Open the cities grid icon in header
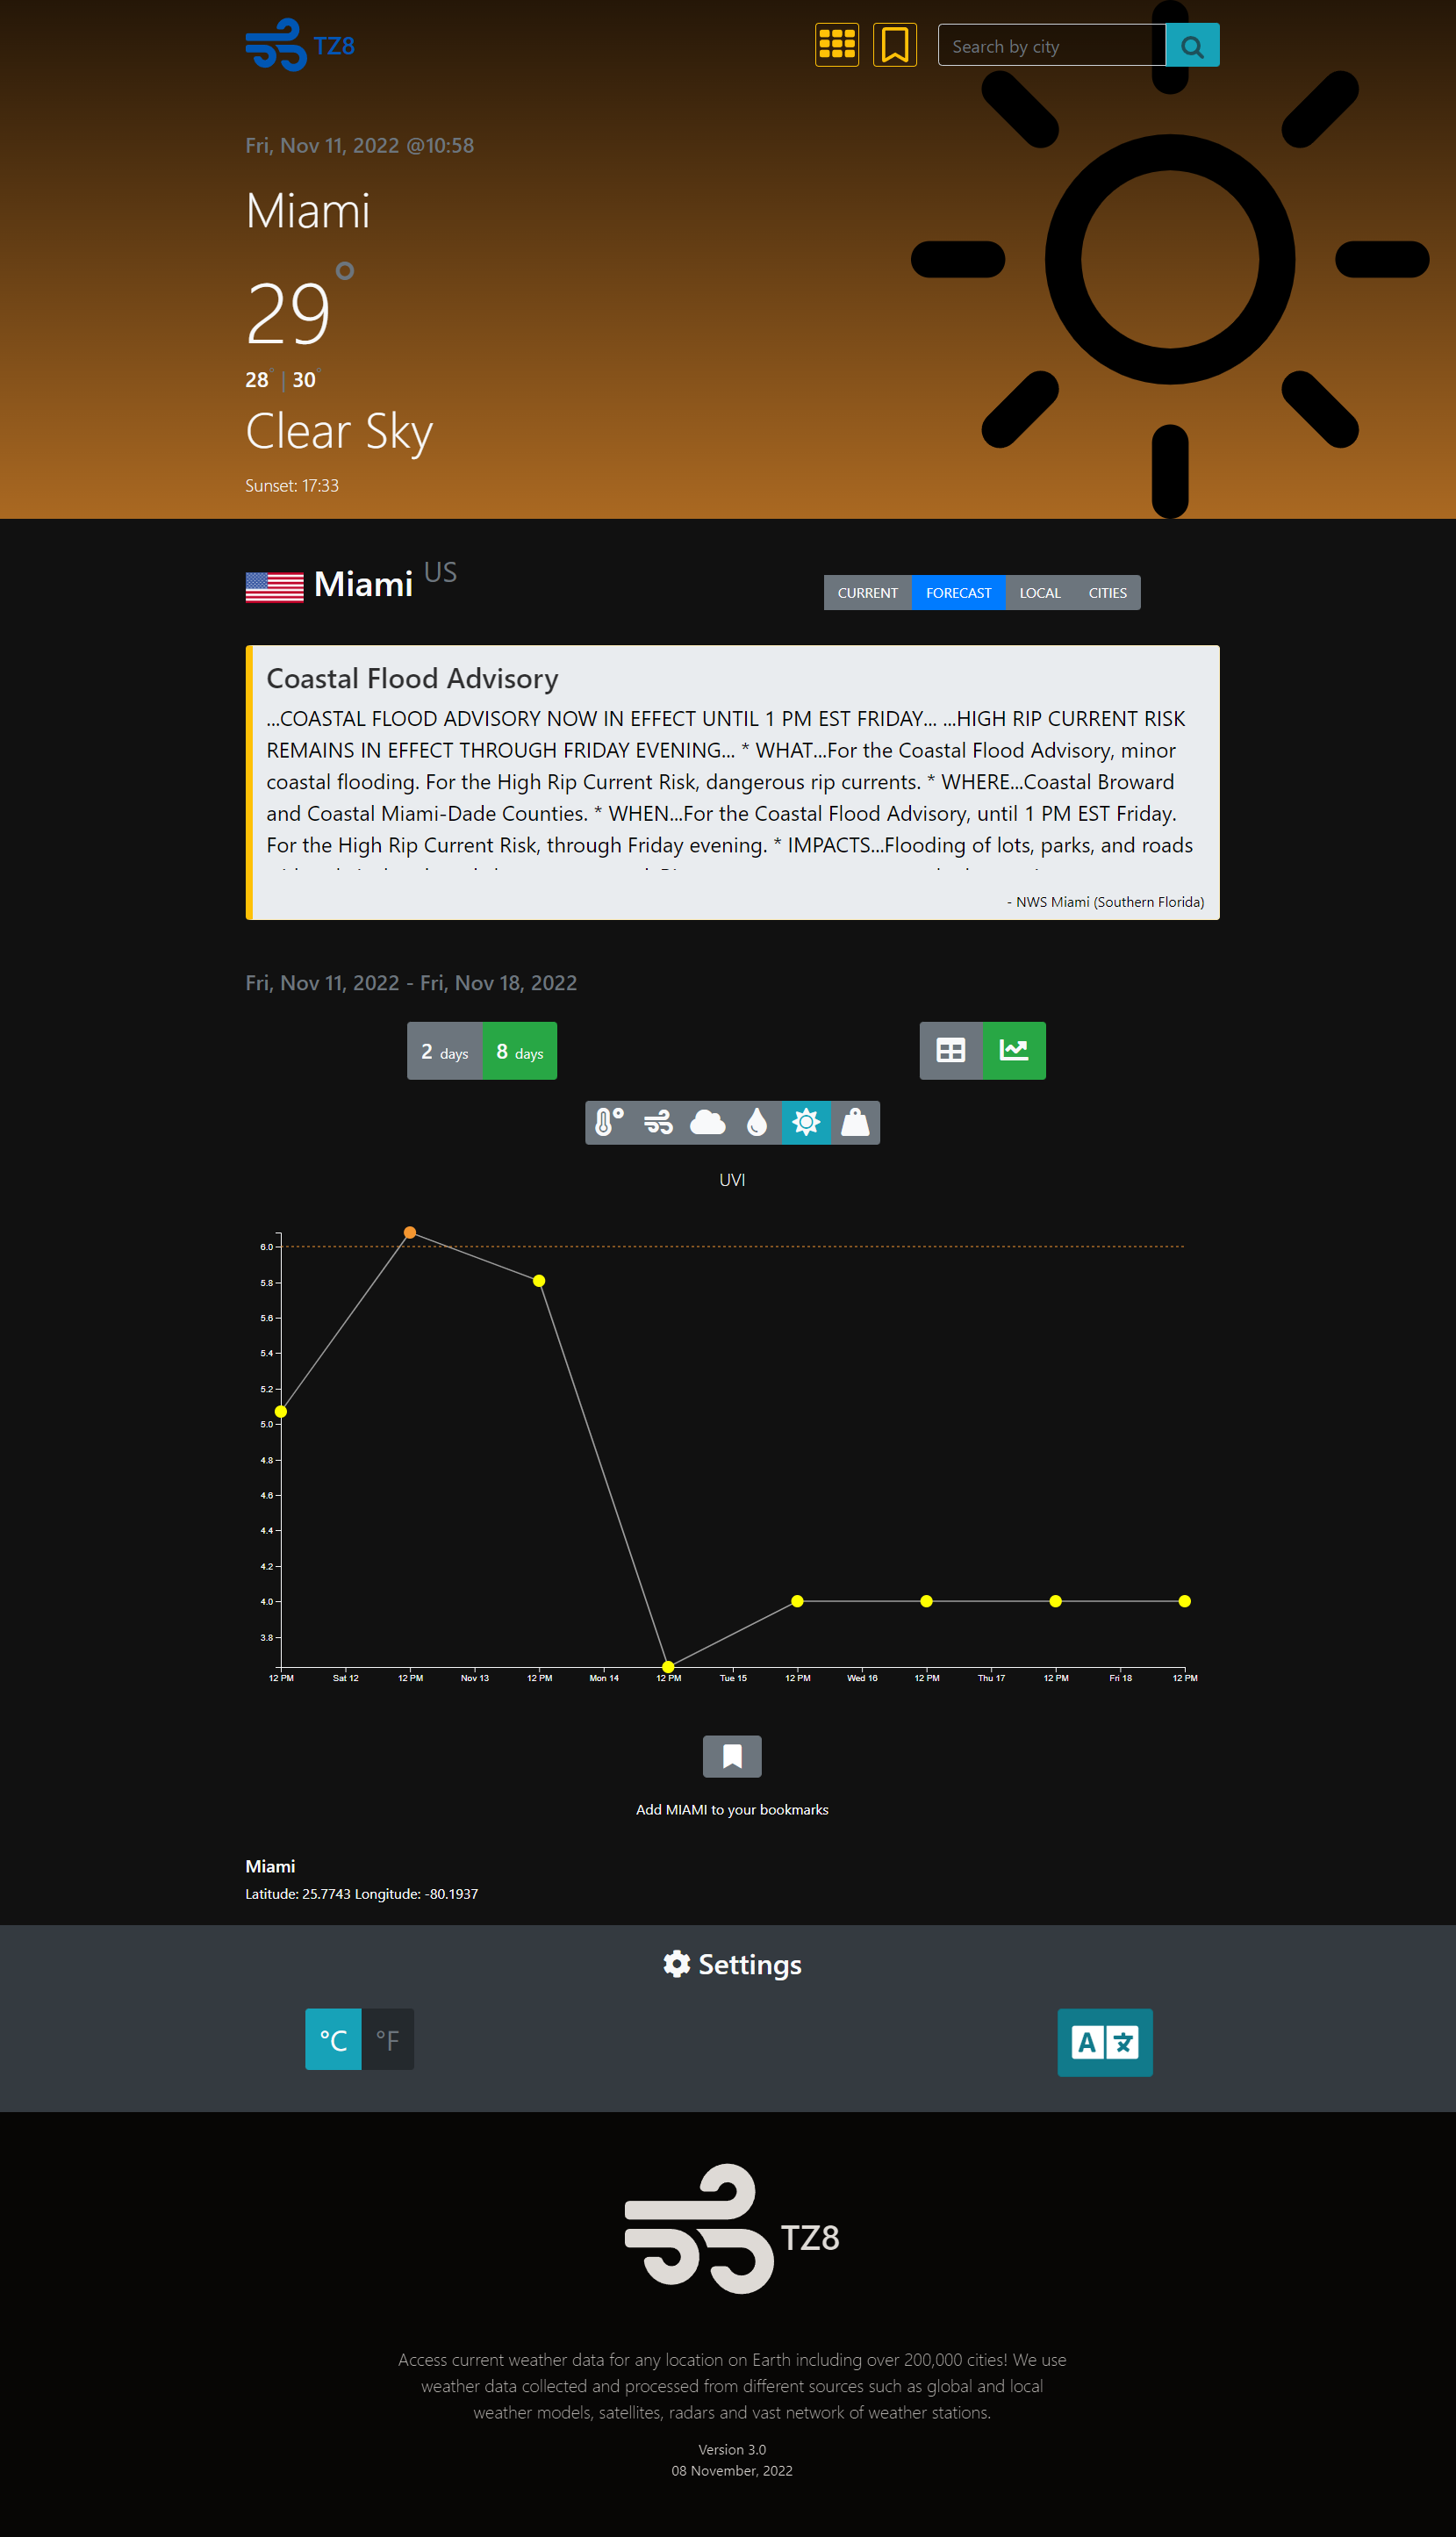1456x2537 pixels. click(836, 45)
